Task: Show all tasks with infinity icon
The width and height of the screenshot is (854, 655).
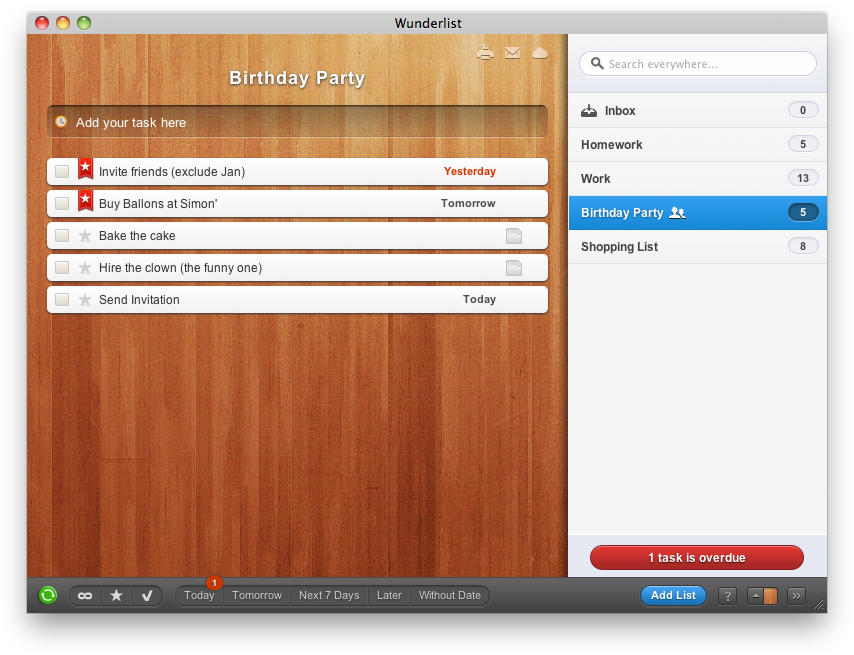Action: click(85, 596)
